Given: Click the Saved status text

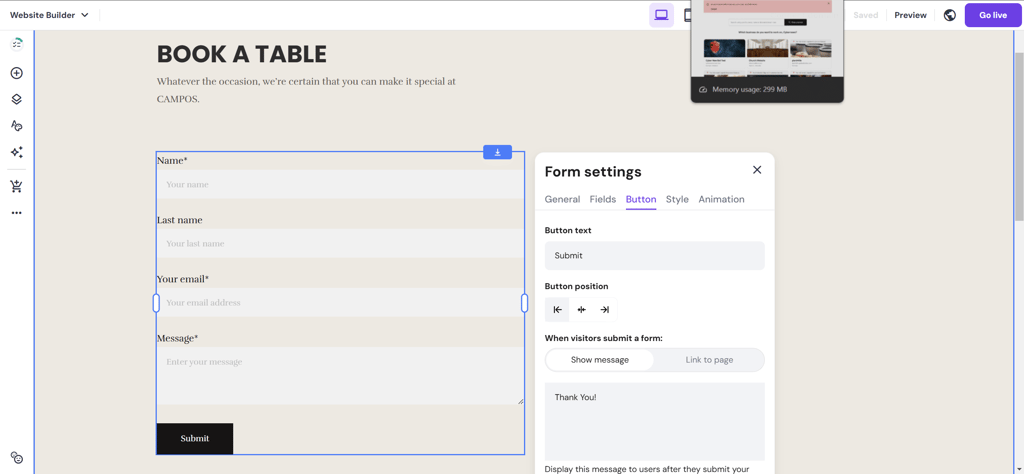Looking at the screenshot, I should pyautogui.click(x=865, y=15).
